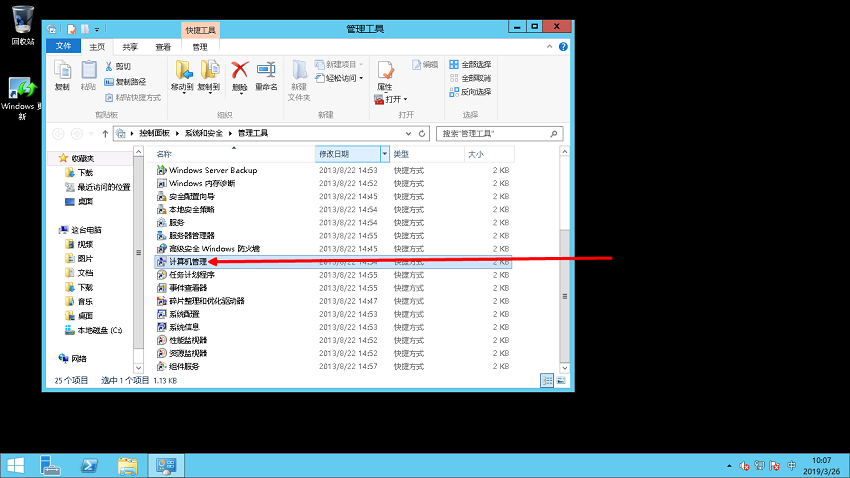Click the Shortcut Tools (快捷工具) tab
The image size is (850, 478).
click(x=201, y=30)
